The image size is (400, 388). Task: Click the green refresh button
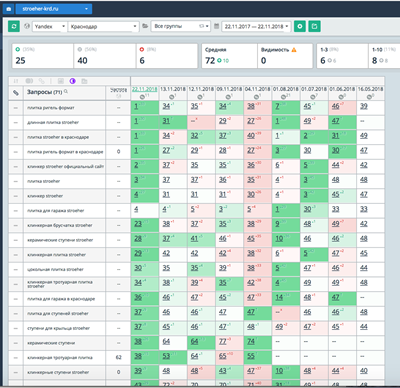pos(14,26)
